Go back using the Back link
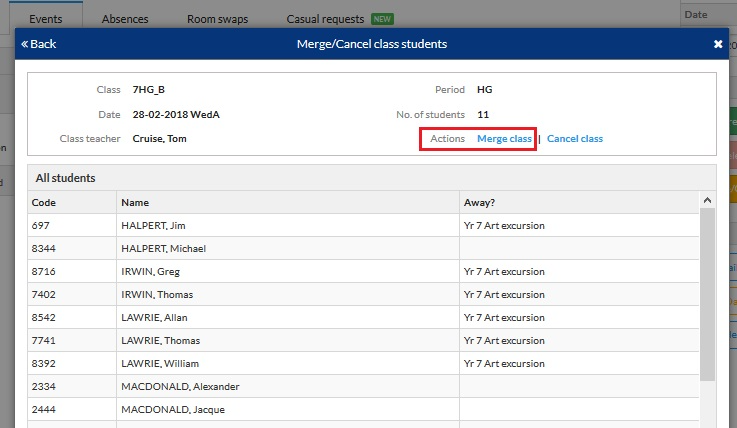The width and height of the screenshot is (737, 428). point(39,44)
